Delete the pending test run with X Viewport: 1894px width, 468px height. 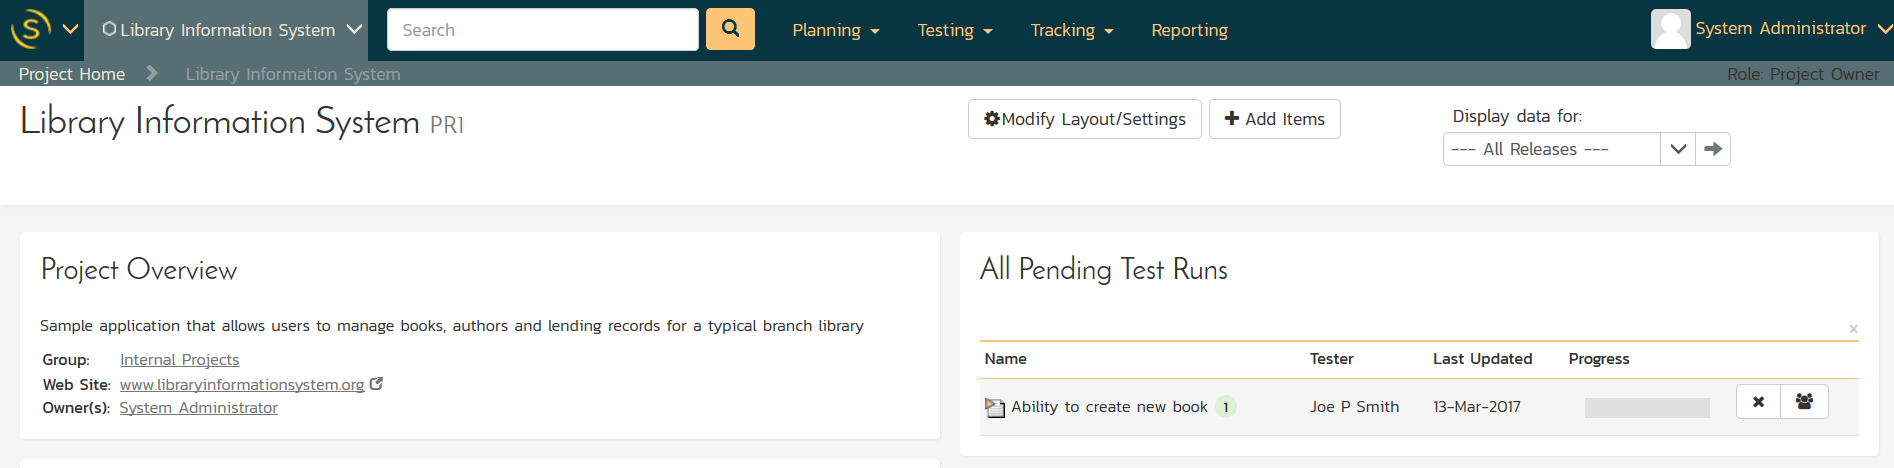[1758, 402]
